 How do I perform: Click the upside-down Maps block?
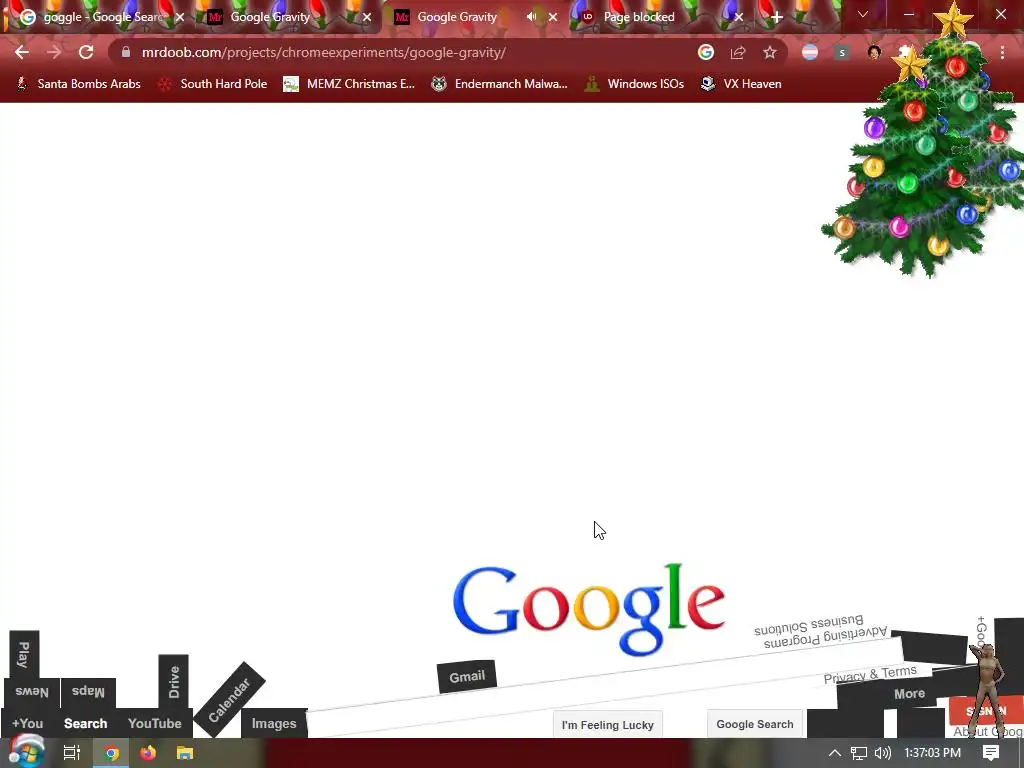click(88, 692)
